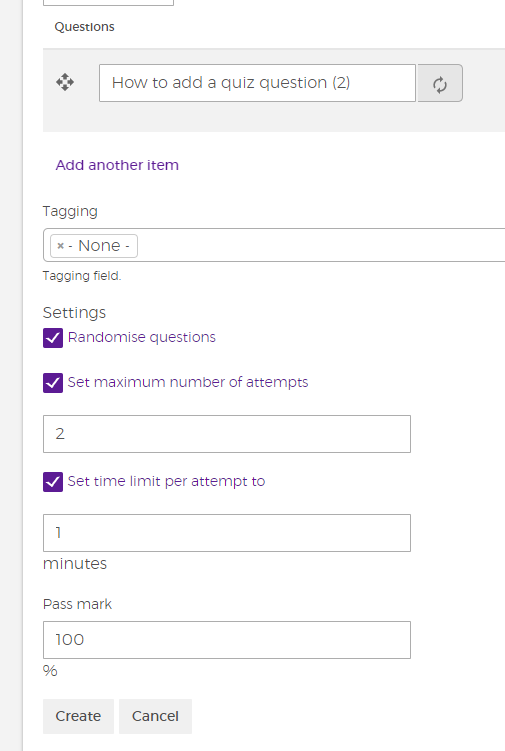Click the Tagging label above the tag field
The height and width of the screenshot is (751, 505).
point(70,212)
